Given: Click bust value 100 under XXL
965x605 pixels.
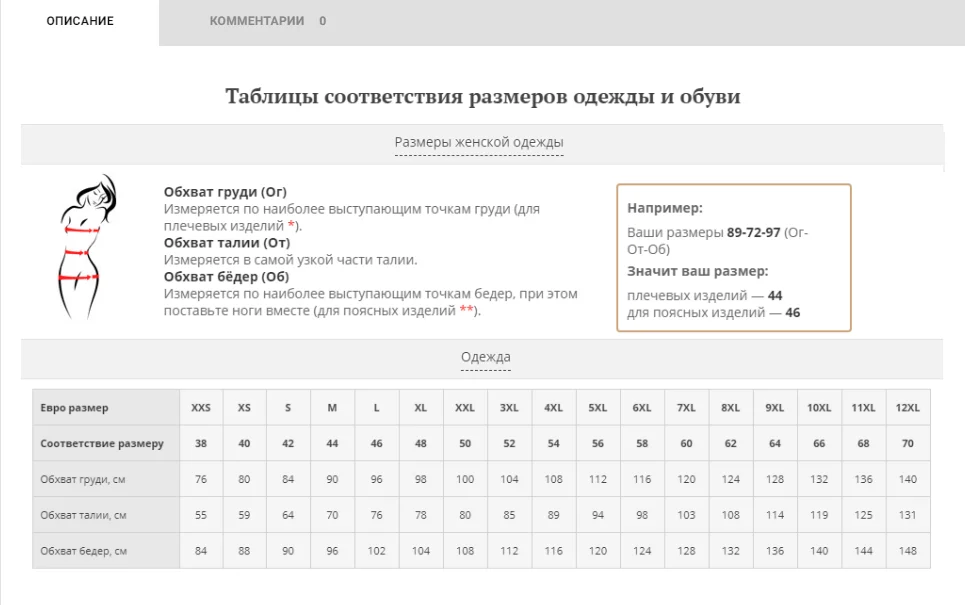Looking at the screenshot, I should coord(465,479).
